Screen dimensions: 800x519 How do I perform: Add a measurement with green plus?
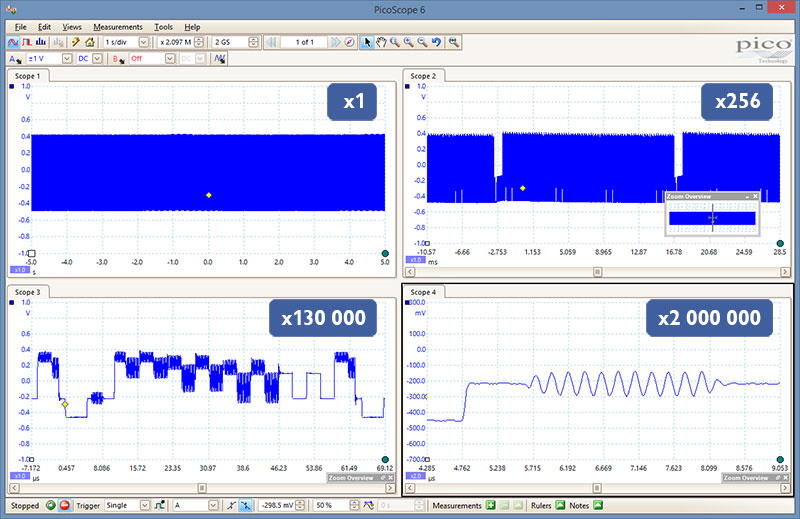[x=491, y=506]
